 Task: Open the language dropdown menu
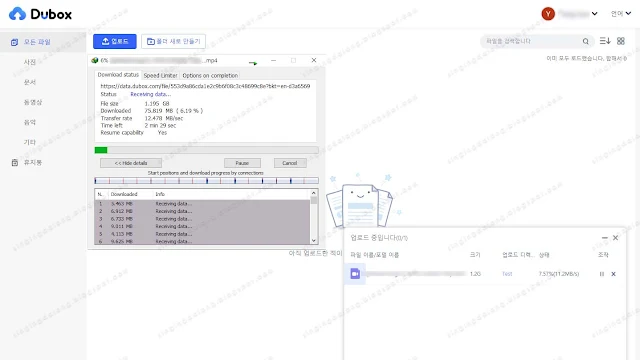[621, 14]
